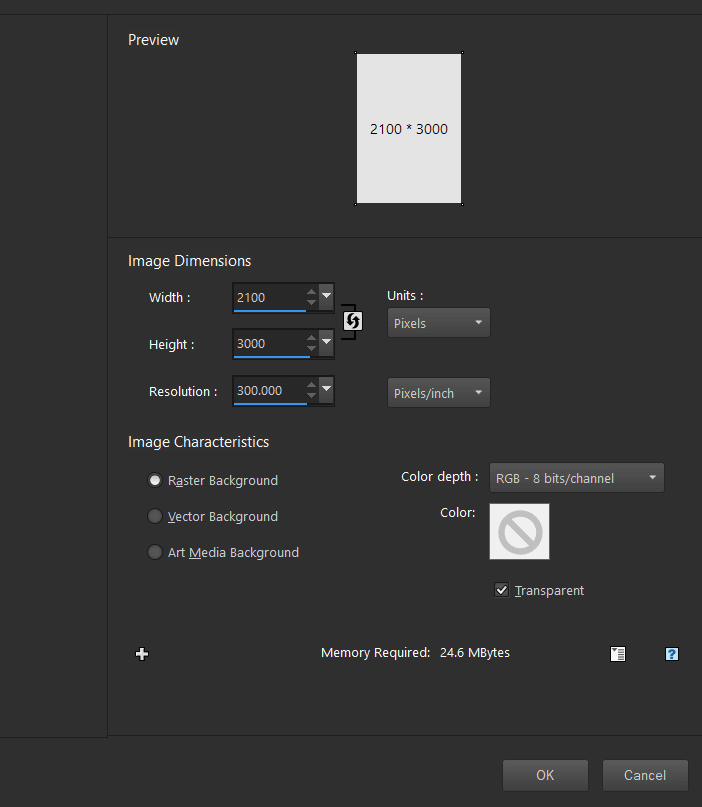Open the presets list icon beside the help icon

(x=618, y=654)
